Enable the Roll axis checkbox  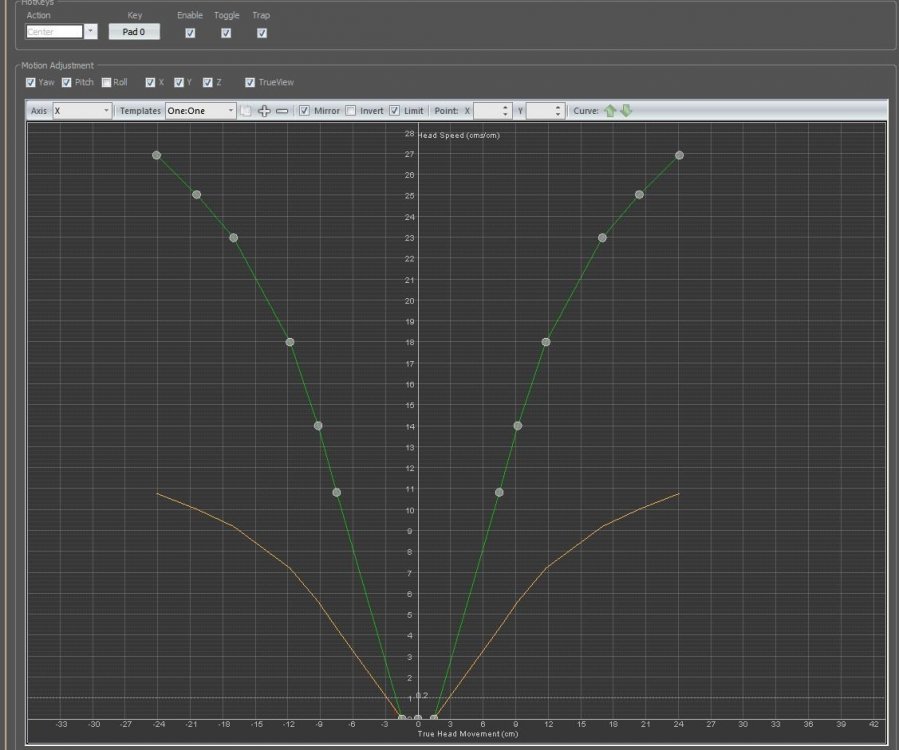pos(106,82)
